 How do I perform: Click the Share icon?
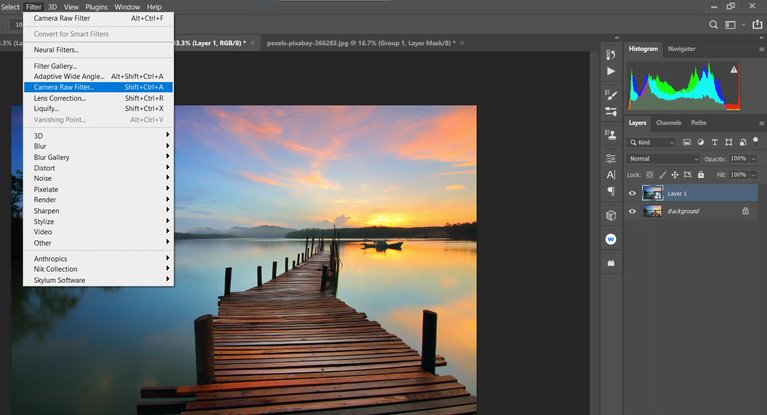pyautogui.click(x=757, y=24)
